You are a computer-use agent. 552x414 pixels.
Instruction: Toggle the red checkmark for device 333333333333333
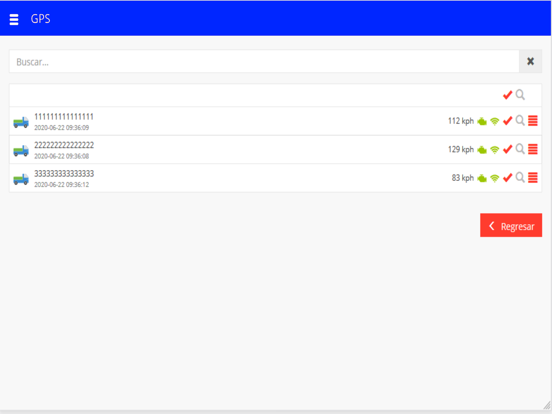coord(507,178)
